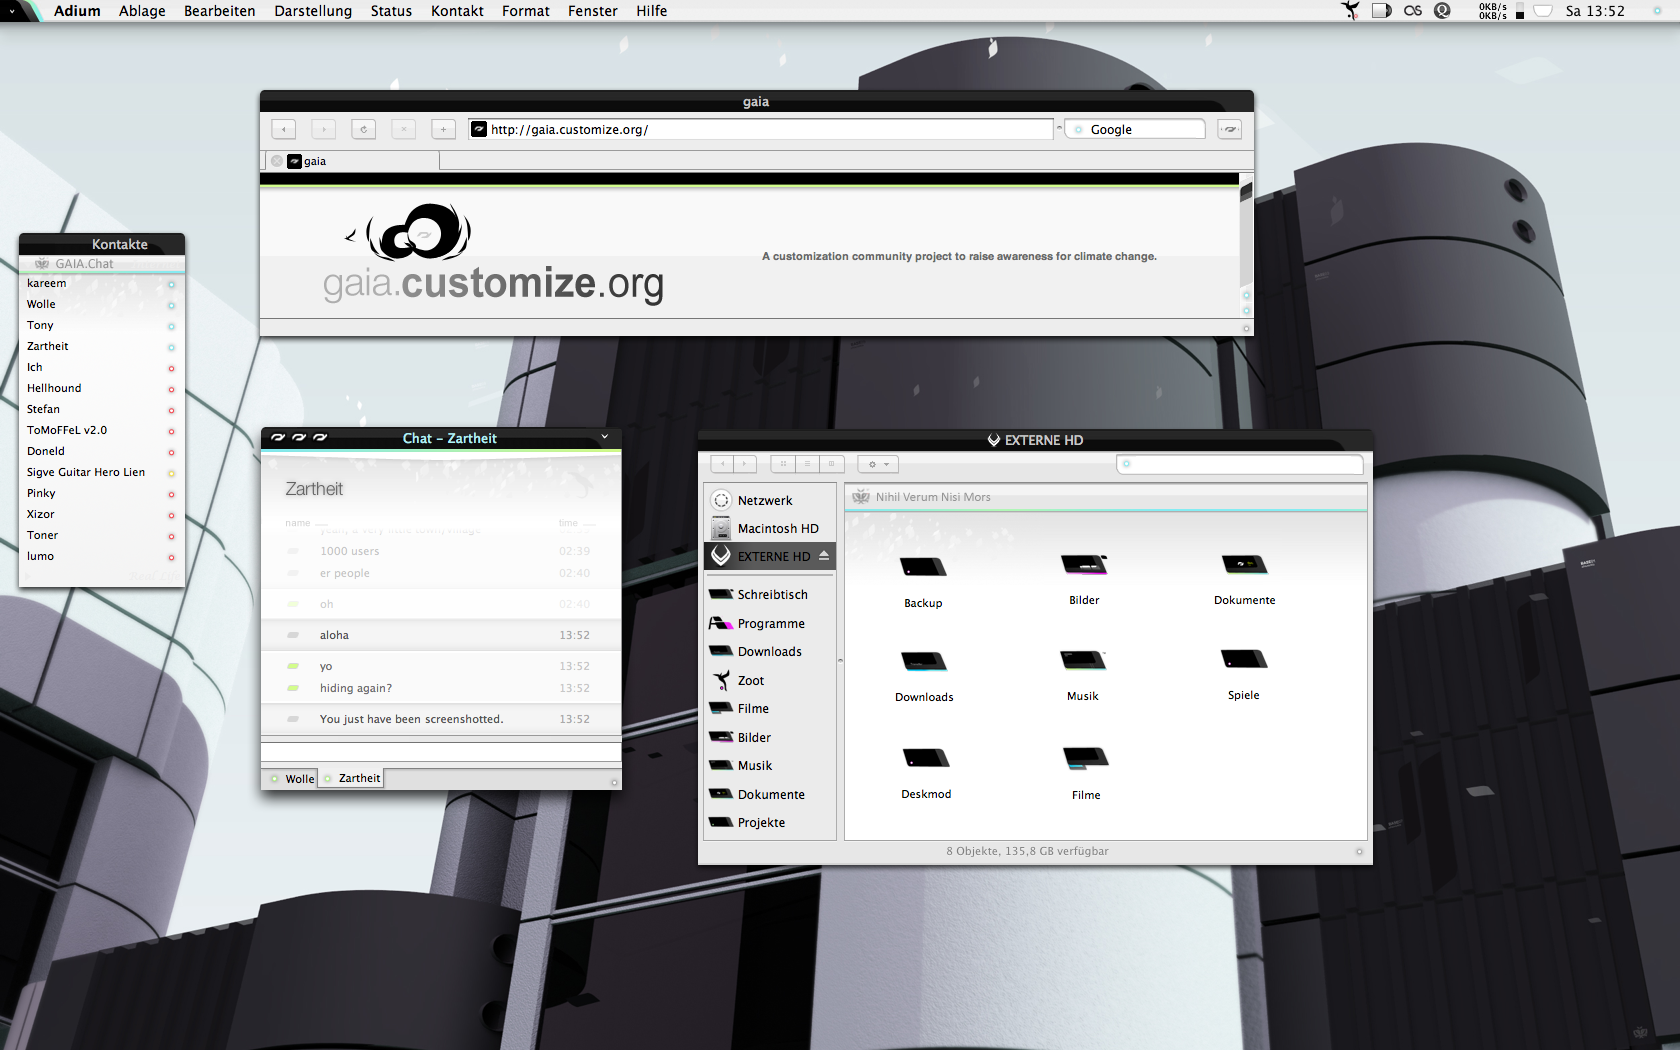
Task: Go back in the gaia browser
Action: 284,129
